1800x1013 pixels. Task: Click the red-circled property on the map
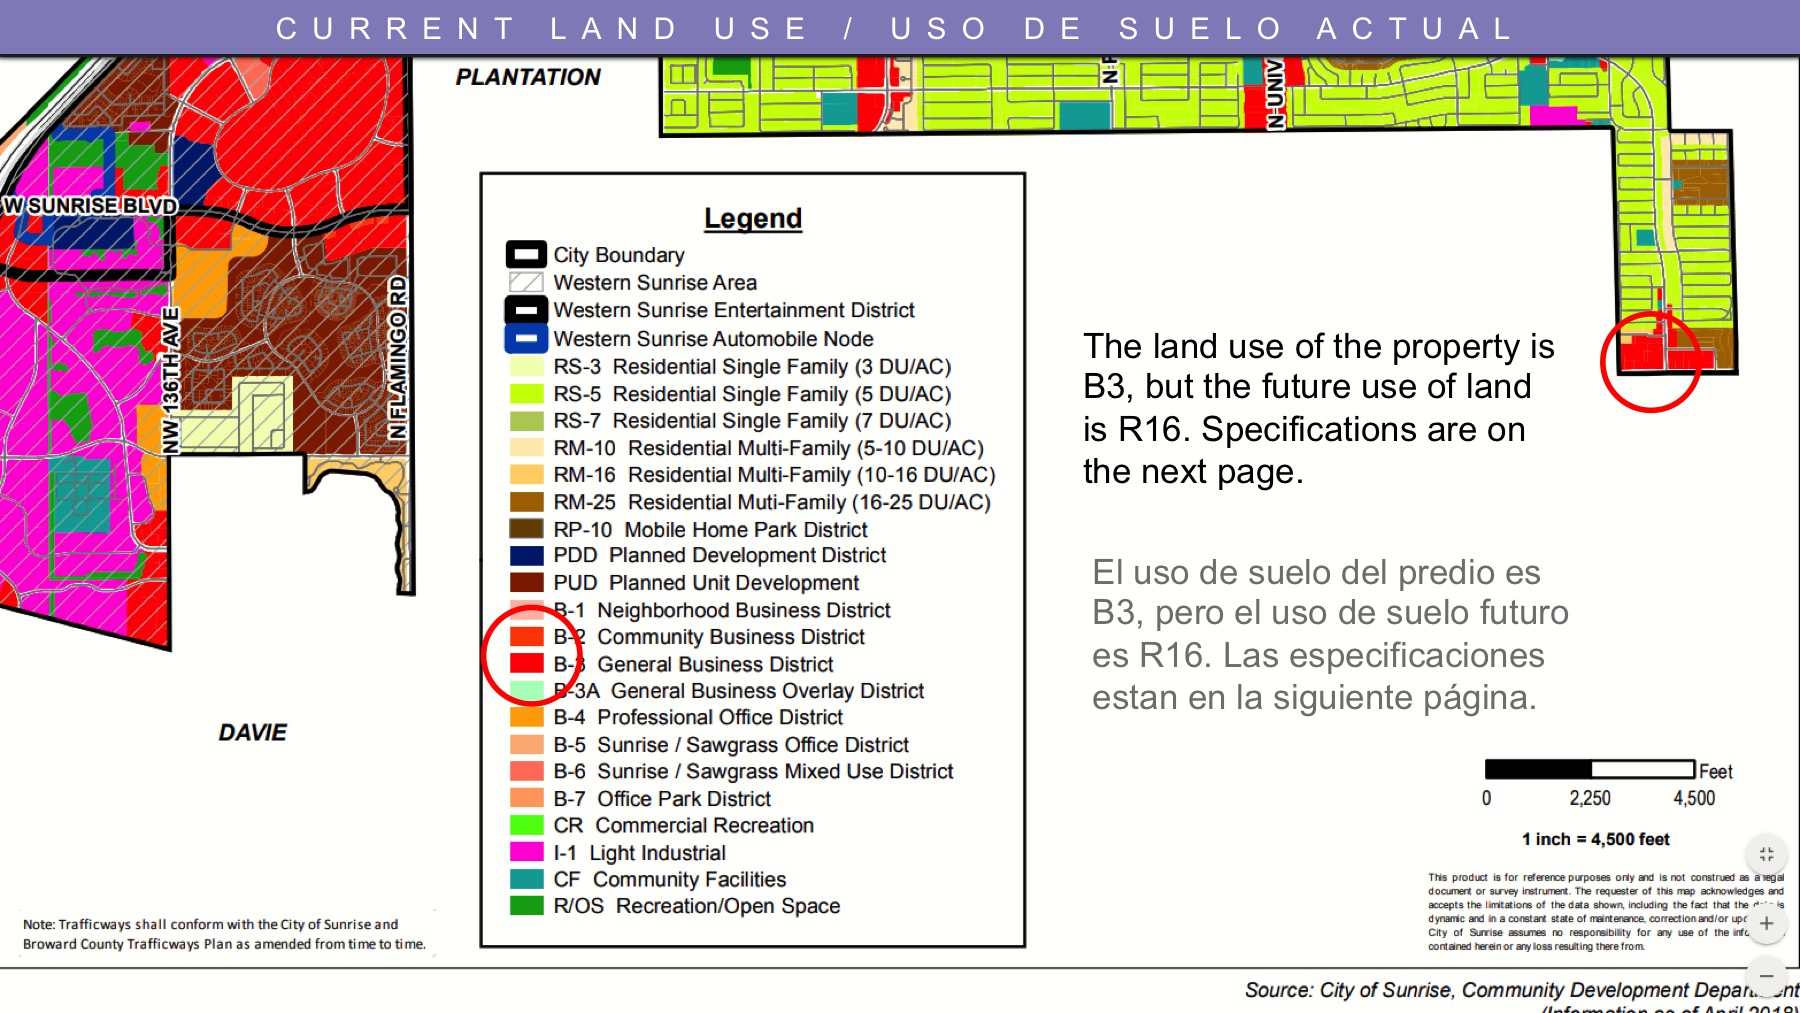pyautogui.click(x=1648, y=354)
